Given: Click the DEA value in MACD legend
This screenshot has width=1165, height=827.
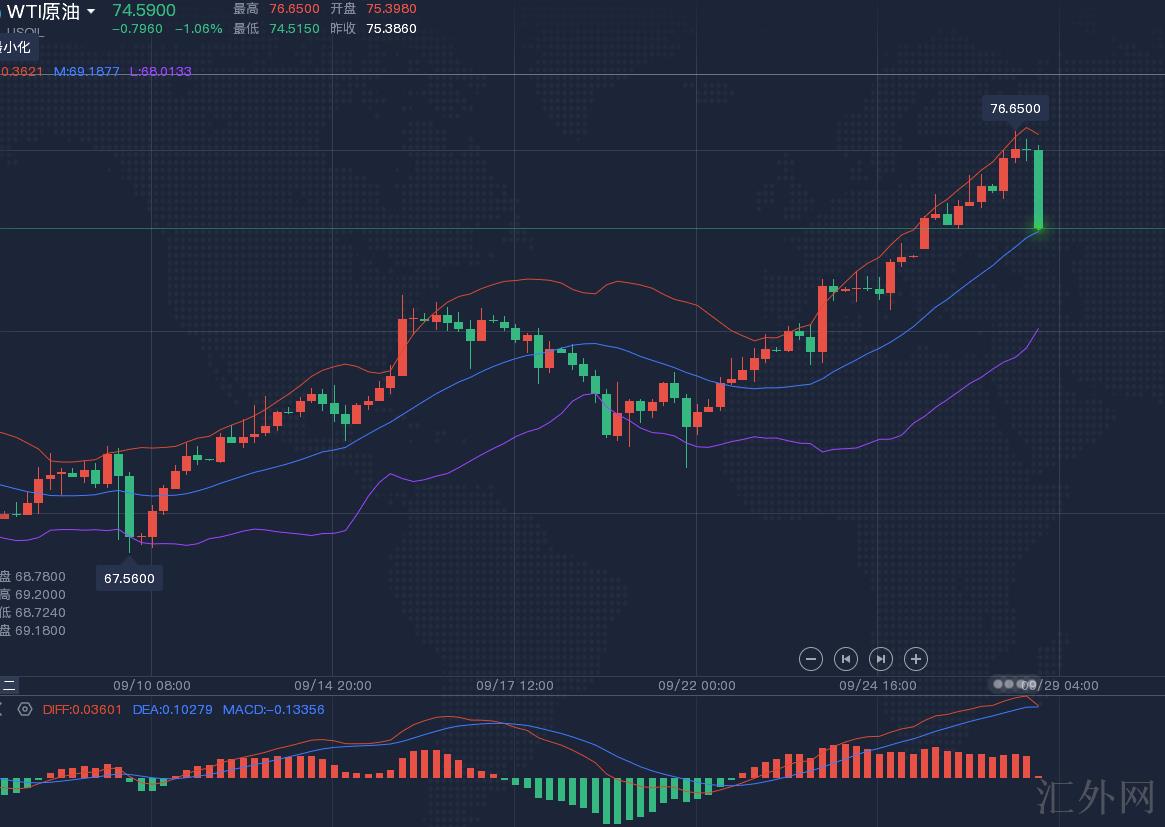Looking at the screenshot, I should tap(172, 709).
